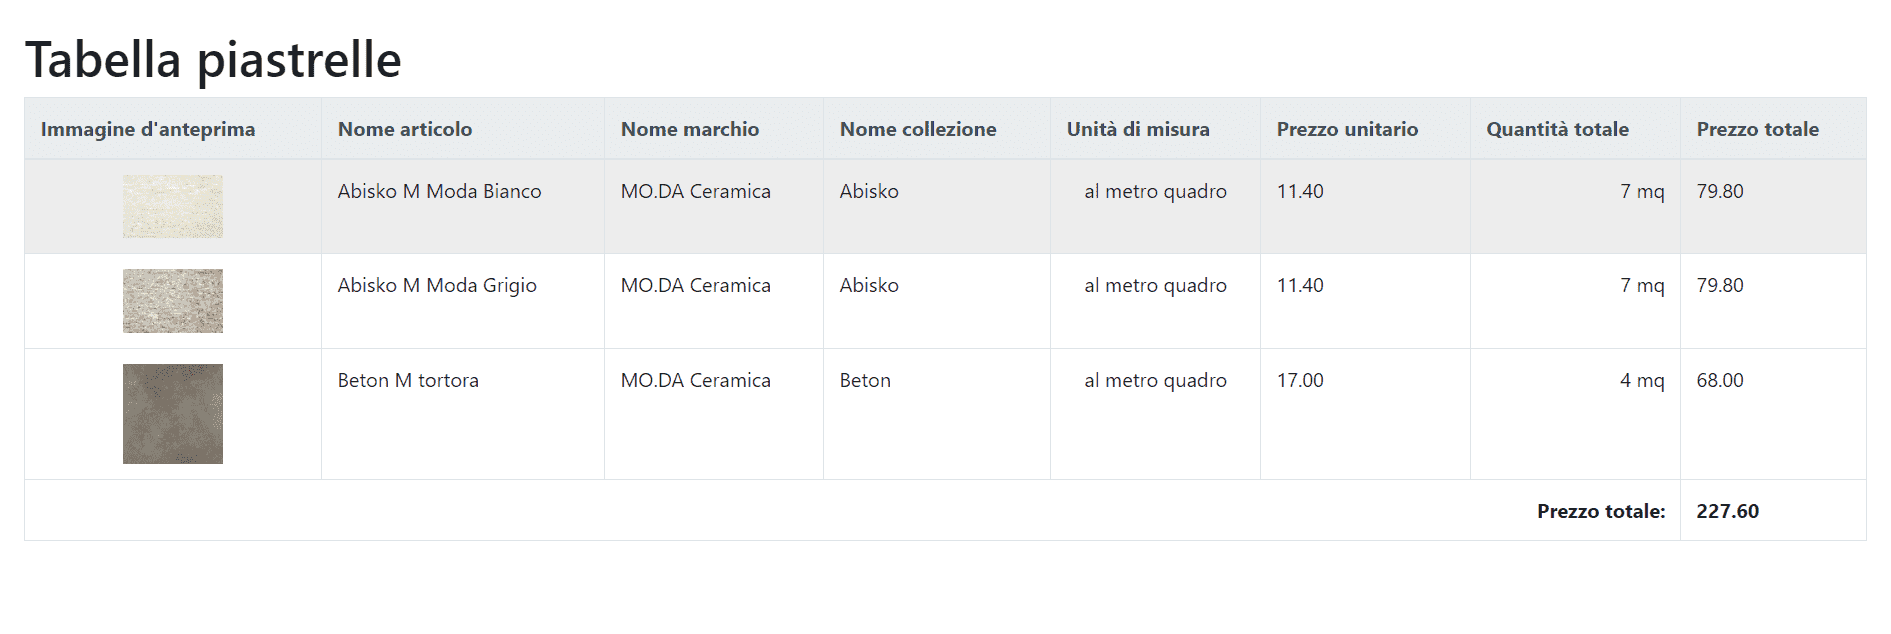This screenshot has width=1891, height=634.
Task: Select the Unità di misura column header
Action: click(x=1138, y=129)
